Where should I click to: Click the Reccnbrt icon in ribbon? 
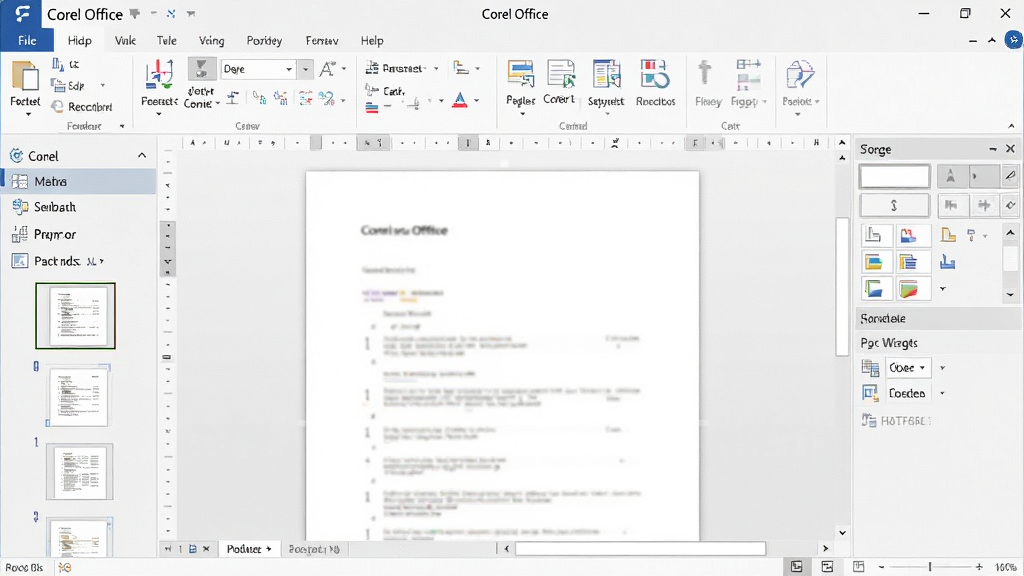(x=82, y=106)
